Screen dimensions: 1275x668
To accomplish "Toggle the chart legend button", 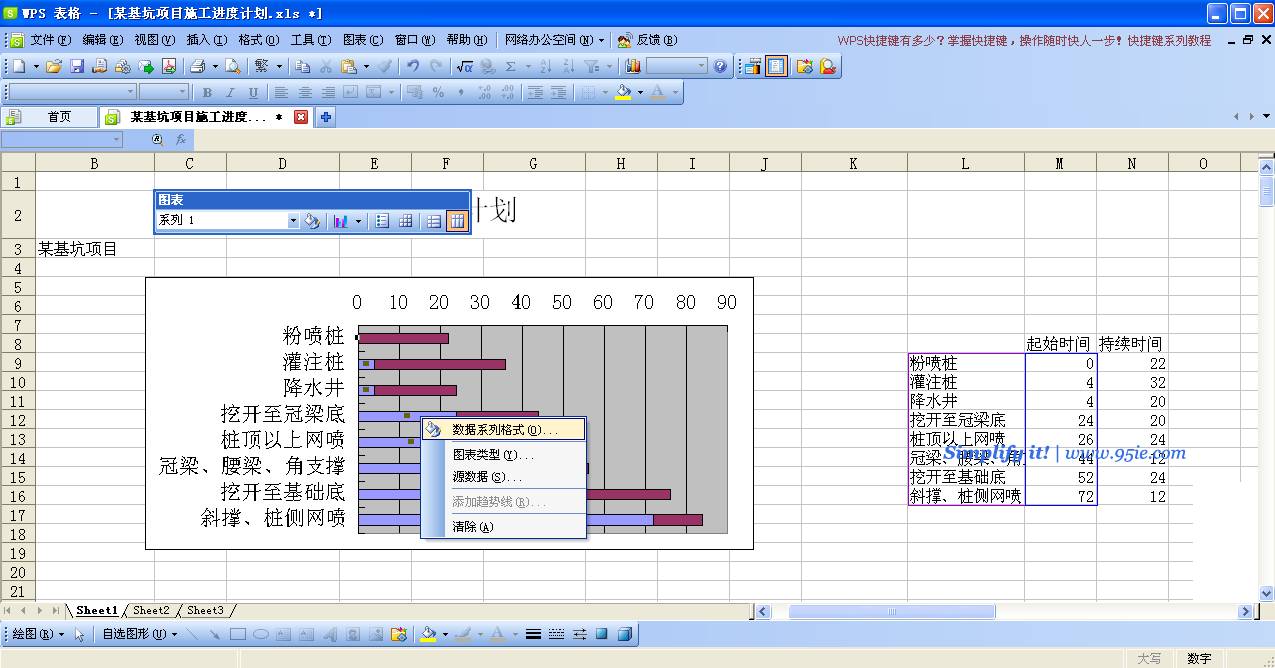I will 382,221.
